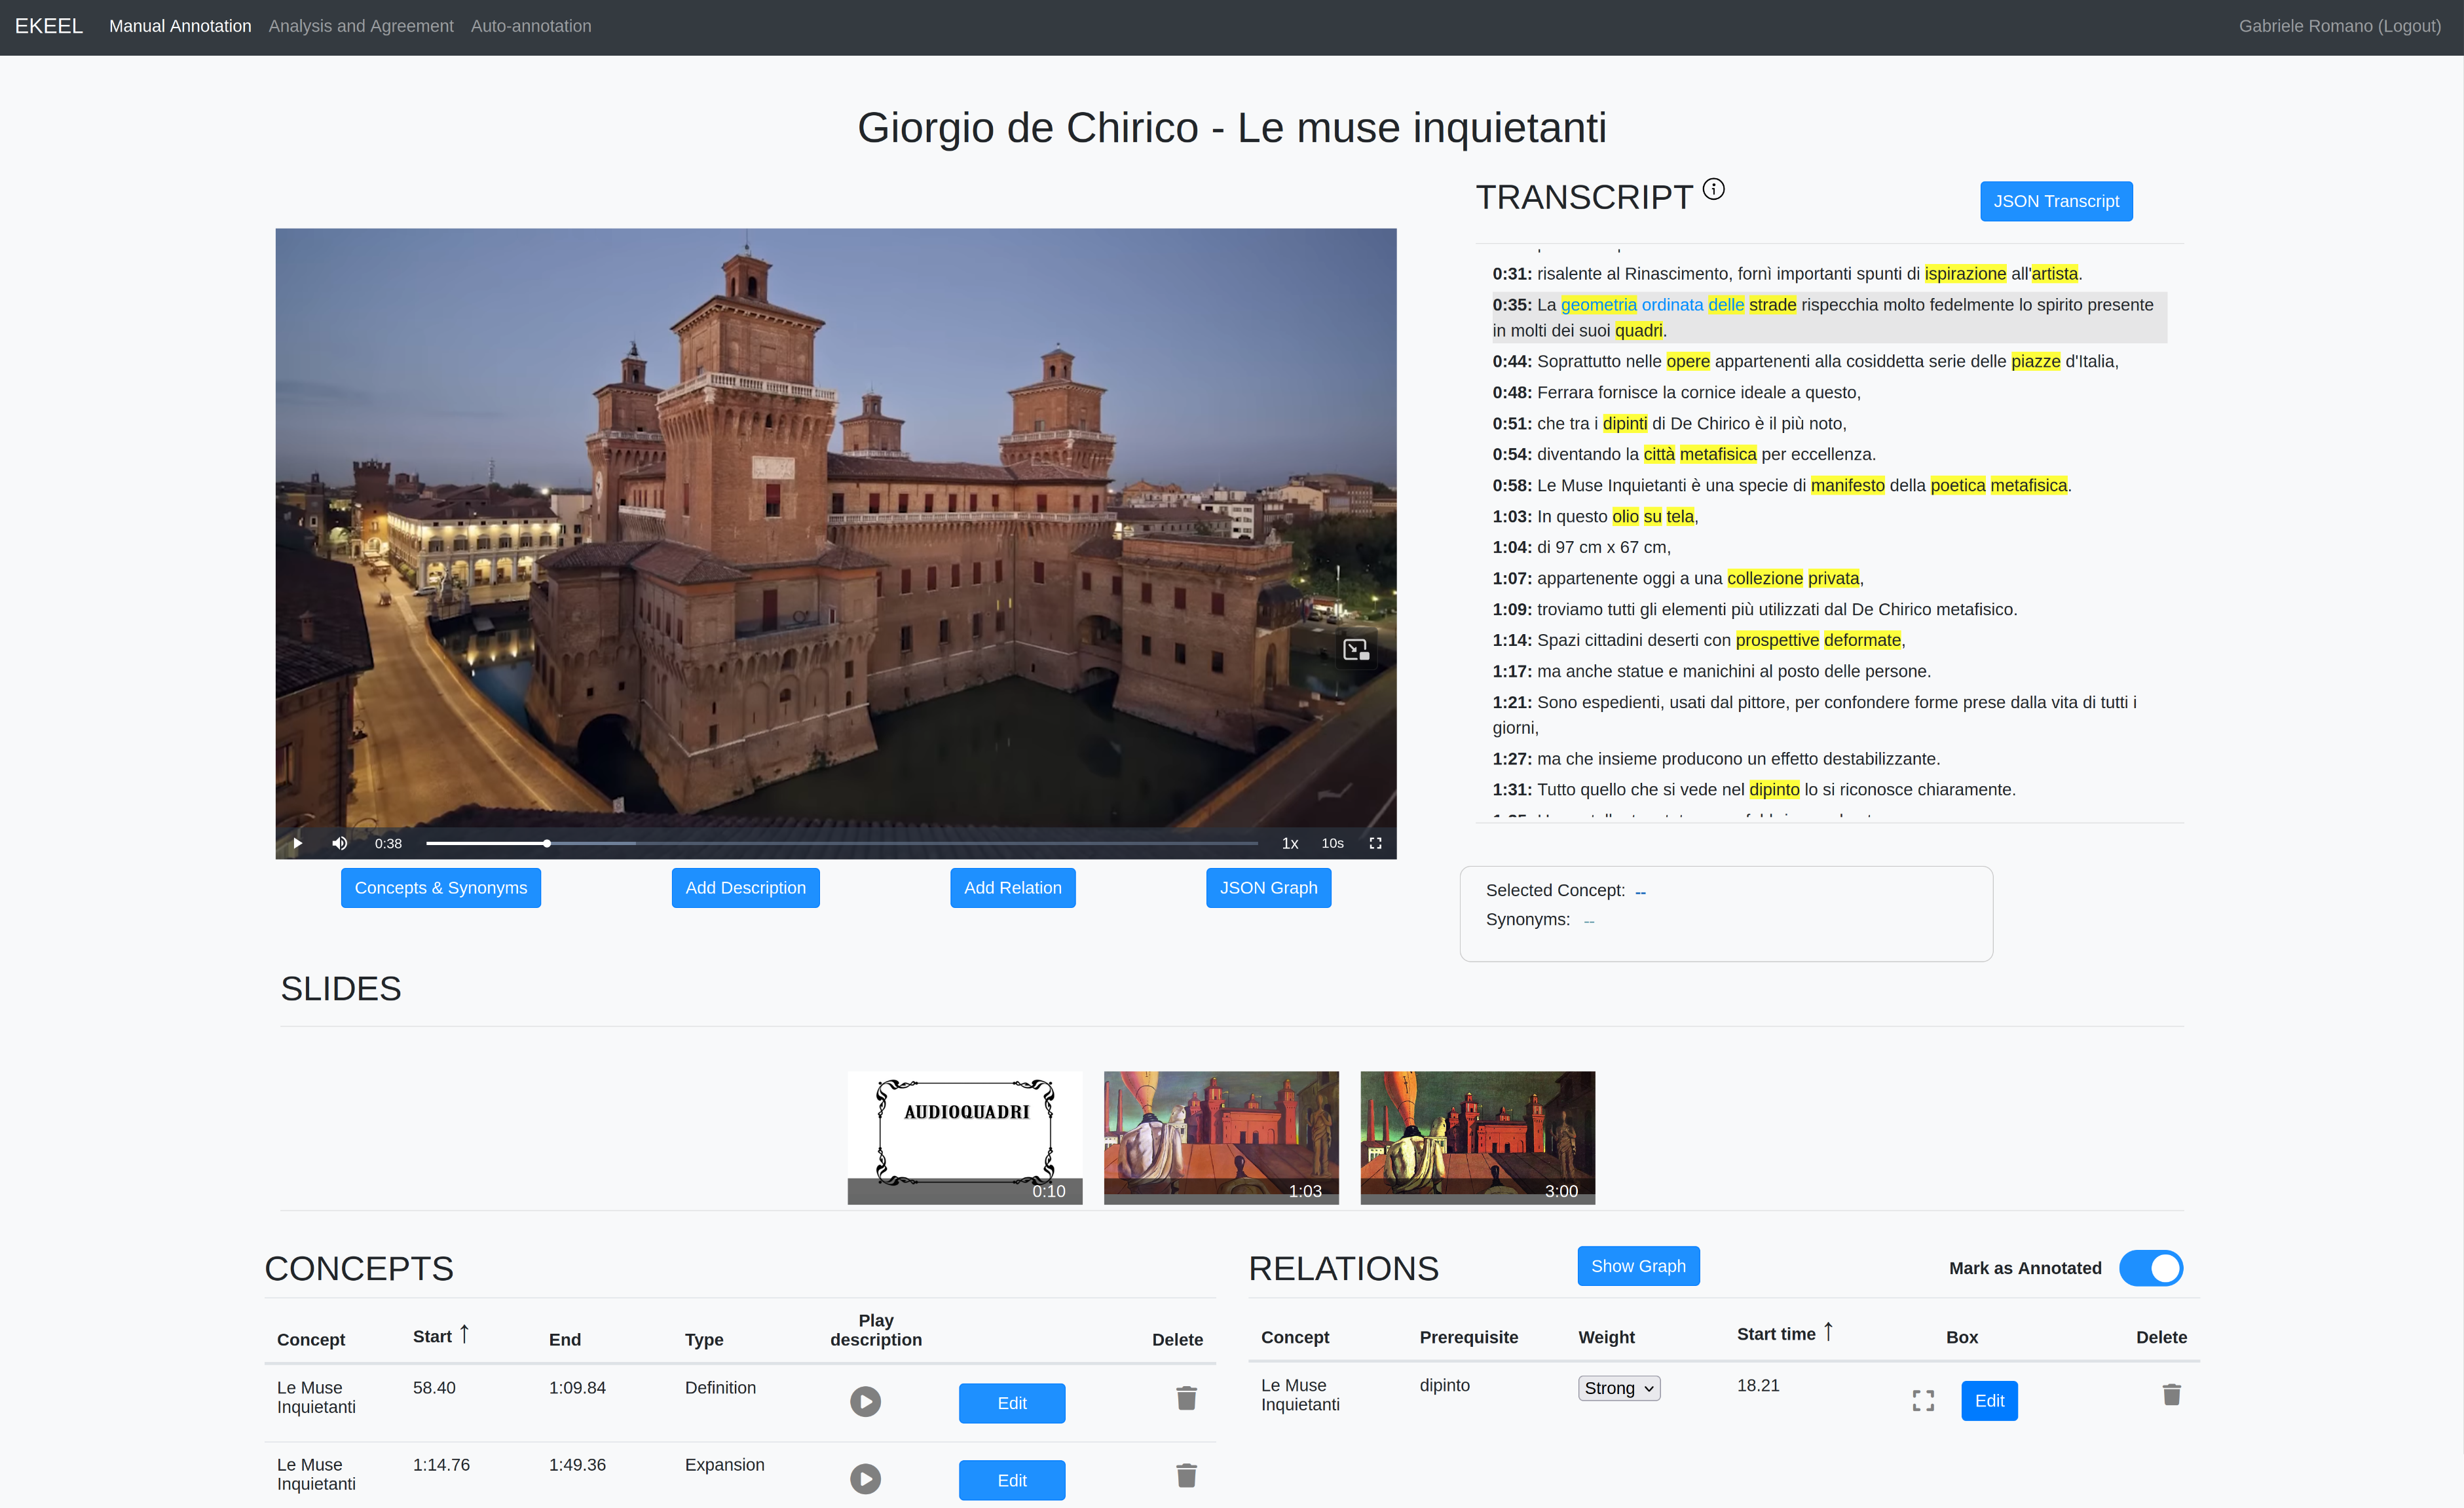Jump to transcript timestamp 1:14
This screenshot has width=2464, height=1508.
pos(1511,640)
